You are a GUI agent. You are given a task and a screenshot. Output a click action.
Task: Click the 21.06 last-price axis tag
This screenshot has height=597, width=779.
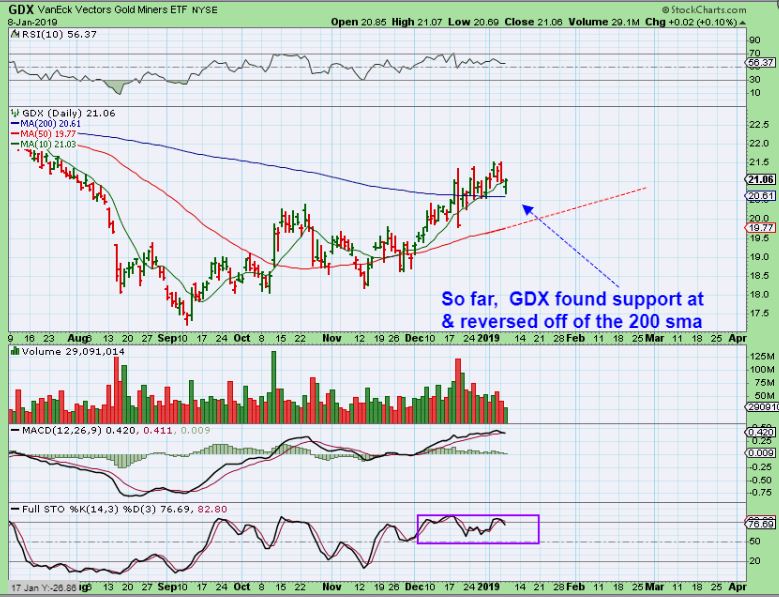coord(761,180)
